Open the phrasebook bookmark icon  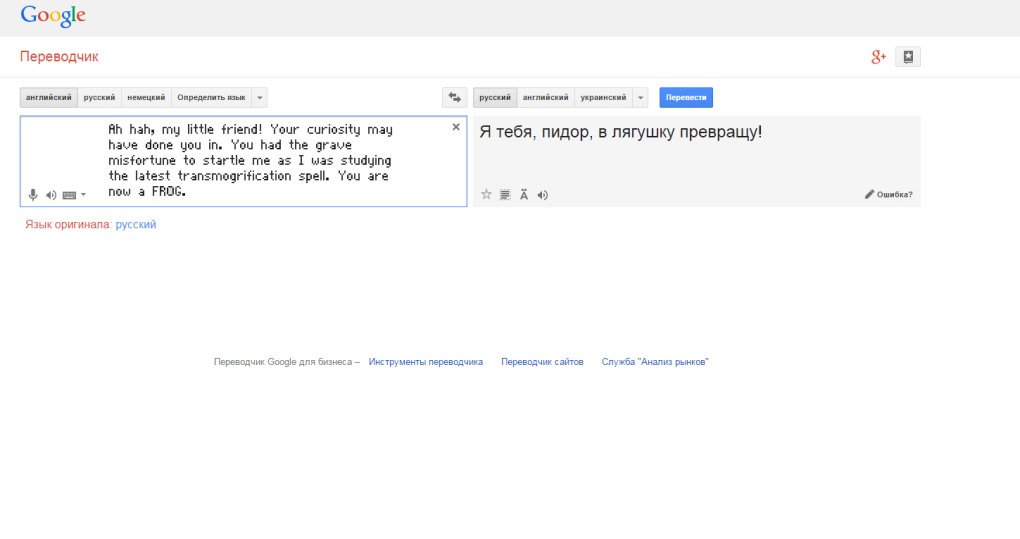908,57
